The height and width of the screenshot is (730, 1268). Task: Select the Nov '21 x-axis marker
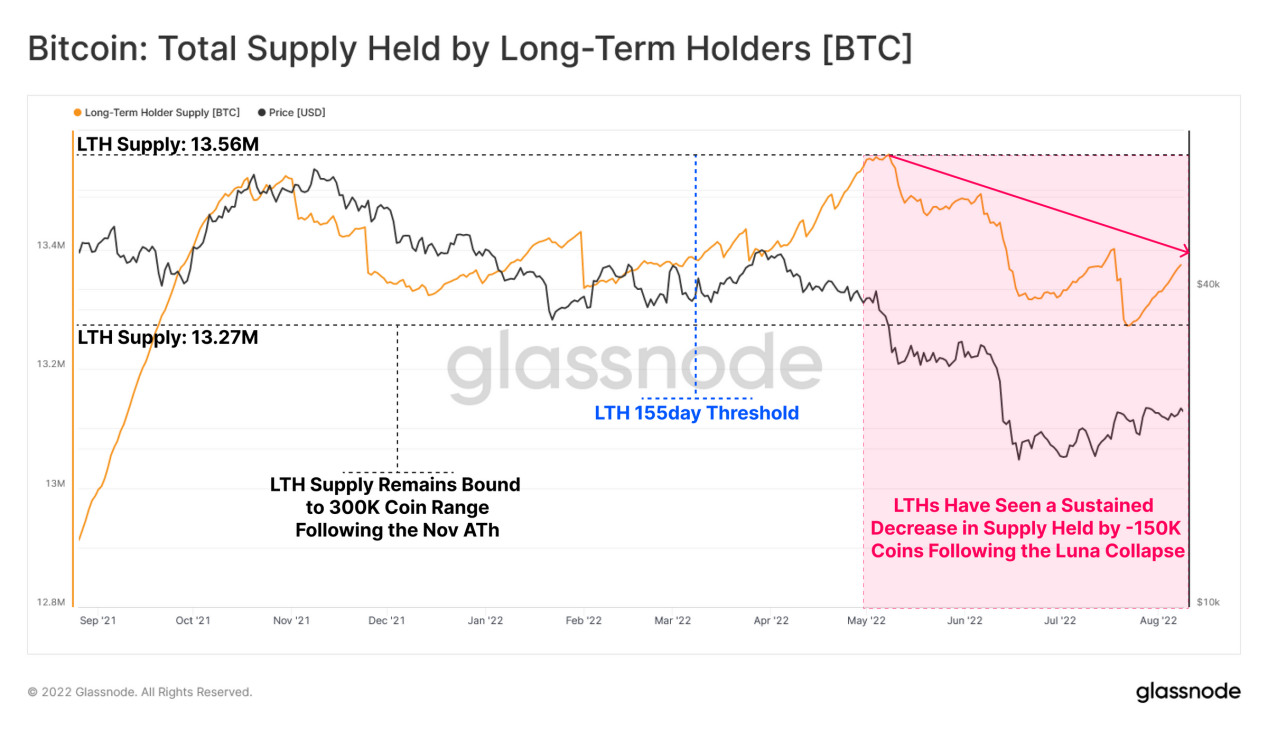[x=291, y=621]
